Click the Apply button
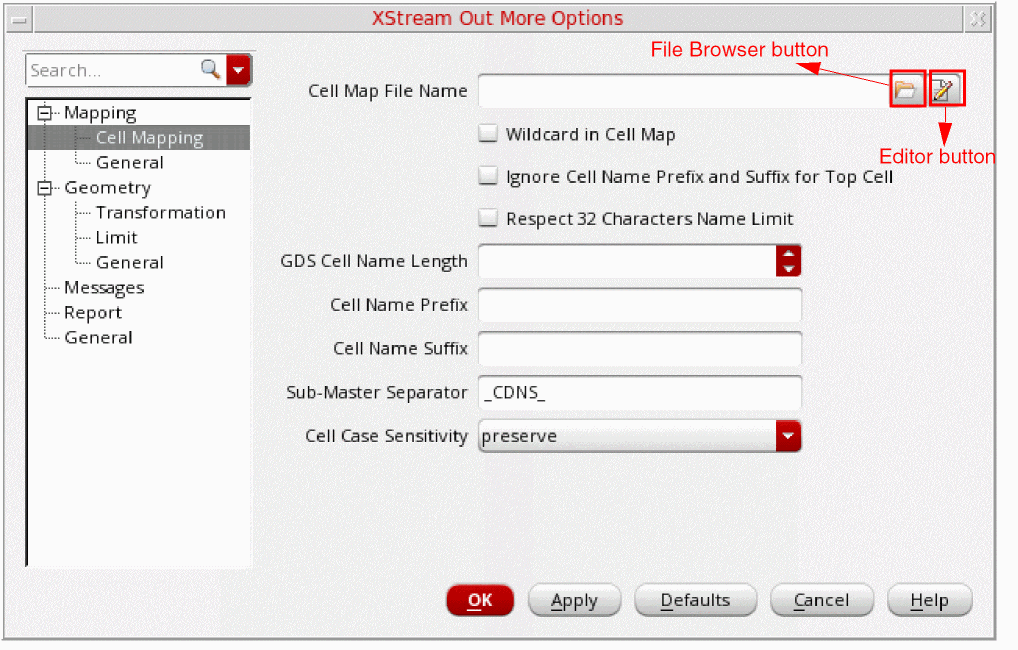Viewport: 1018px width, 650px height. point(575,600)
